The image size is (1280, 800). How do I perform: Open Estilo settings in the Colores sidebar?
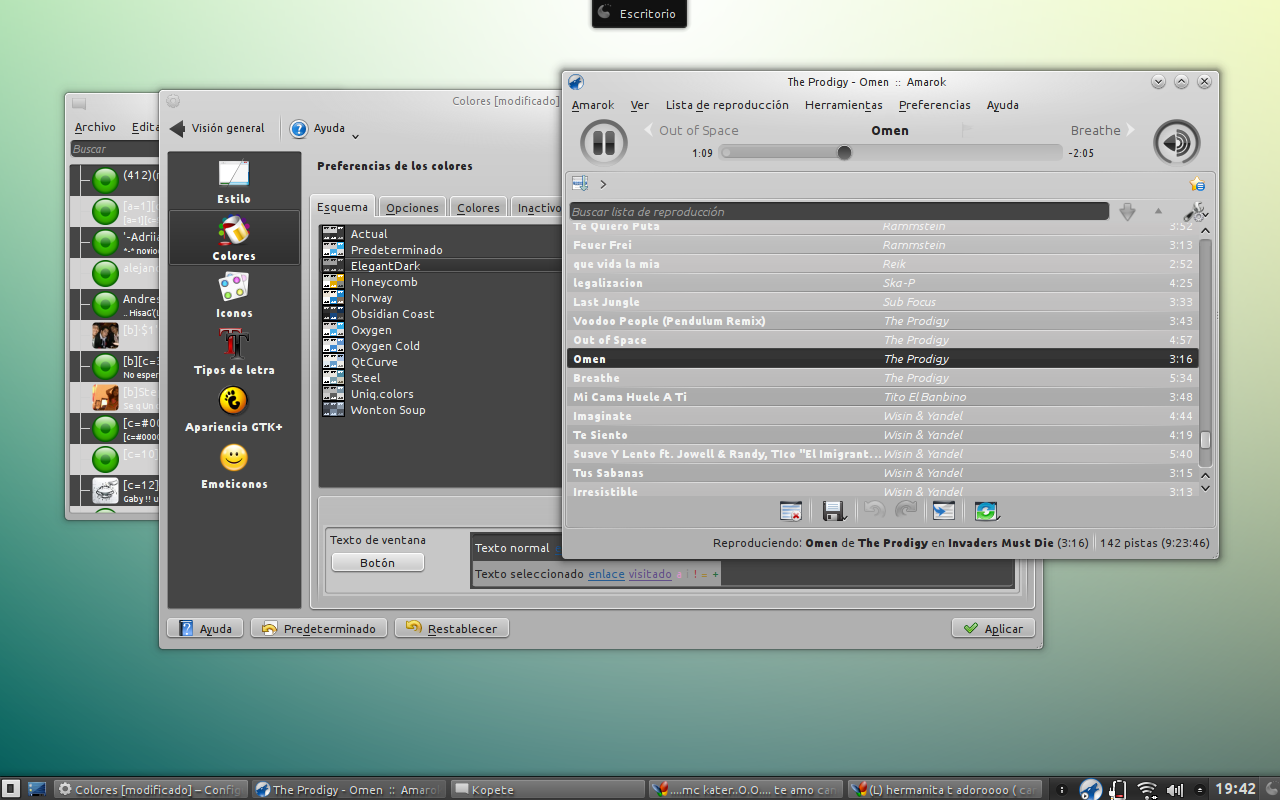[234, 182]
